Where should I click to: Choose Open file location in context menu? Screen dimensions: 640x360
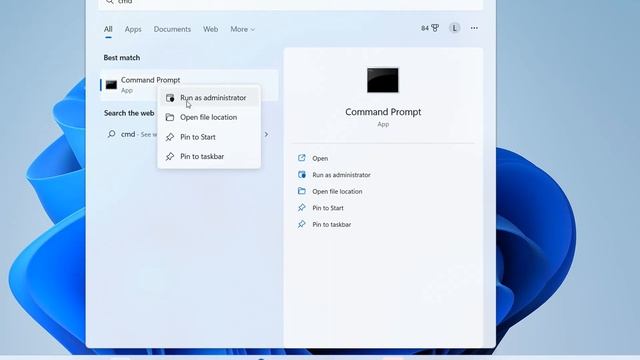209,118
